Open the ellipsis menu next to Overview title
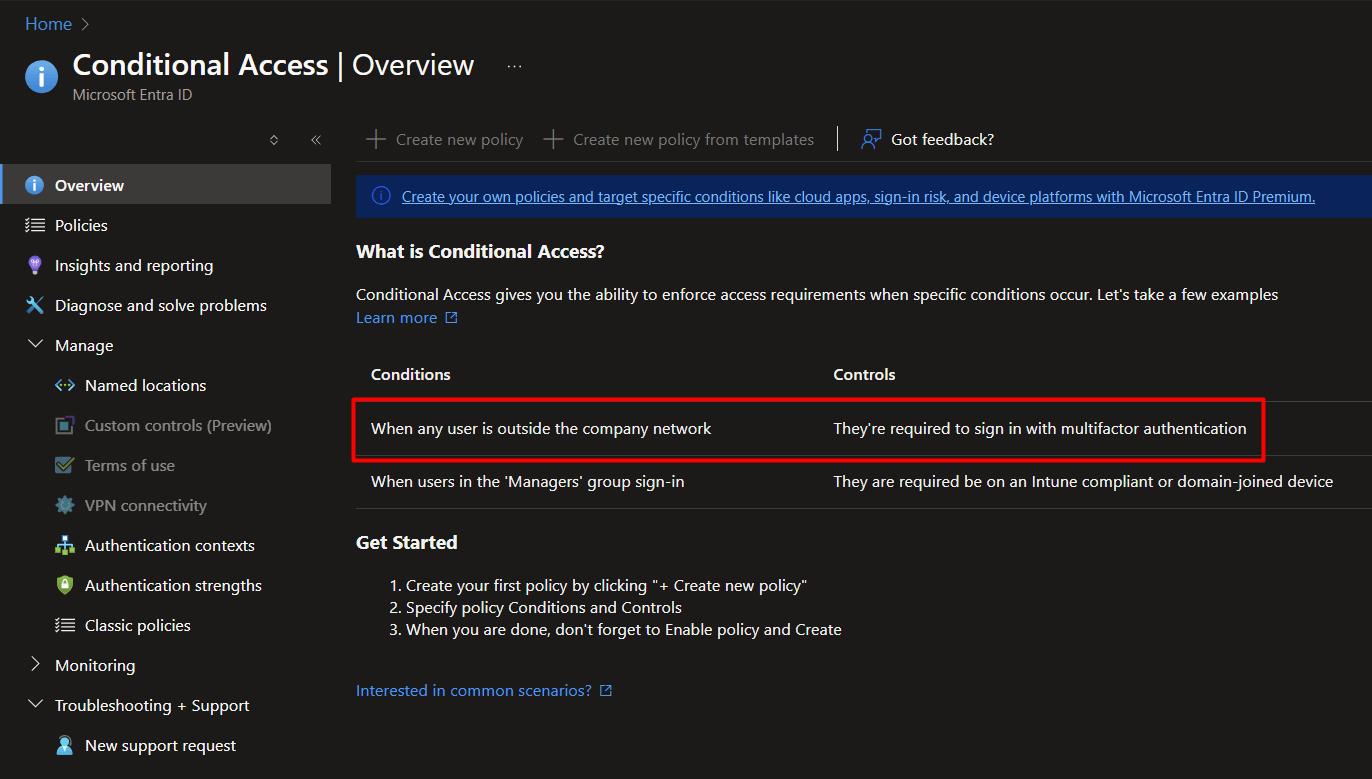This screenshot has width=1372, height=779. [514, 65]
